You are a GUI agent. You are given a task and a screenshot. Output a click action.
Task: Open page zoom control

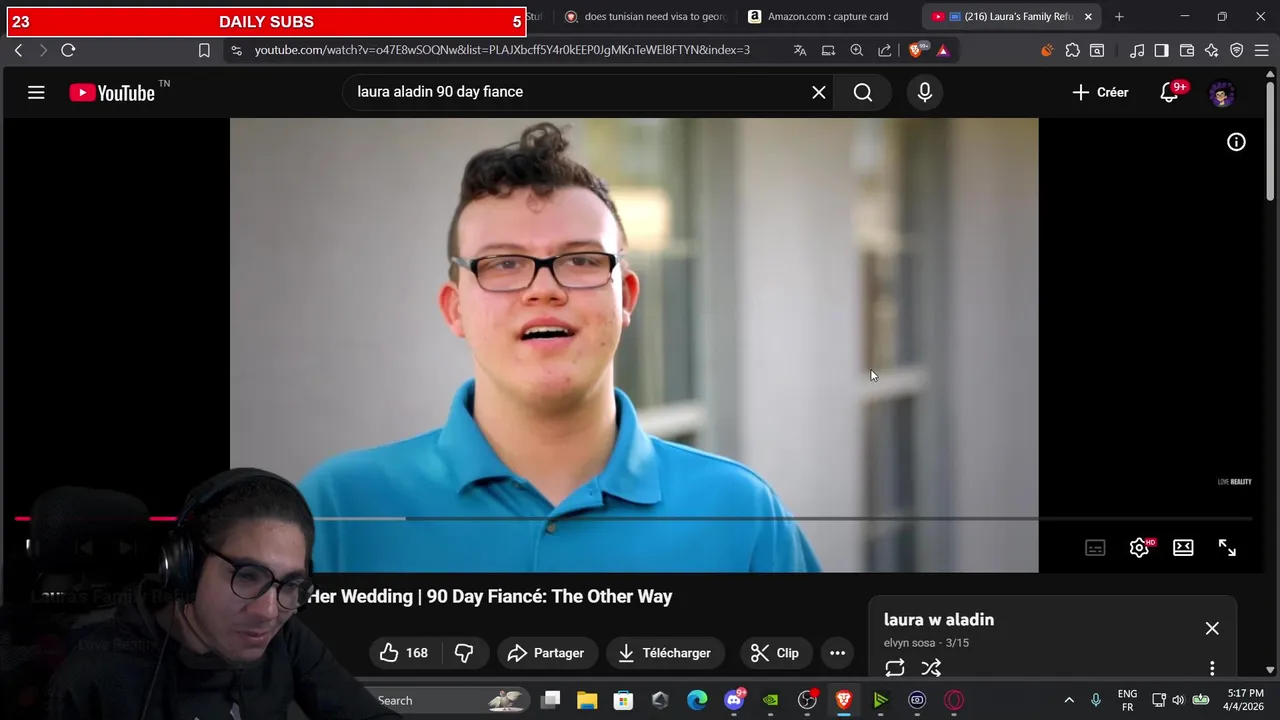856,50
